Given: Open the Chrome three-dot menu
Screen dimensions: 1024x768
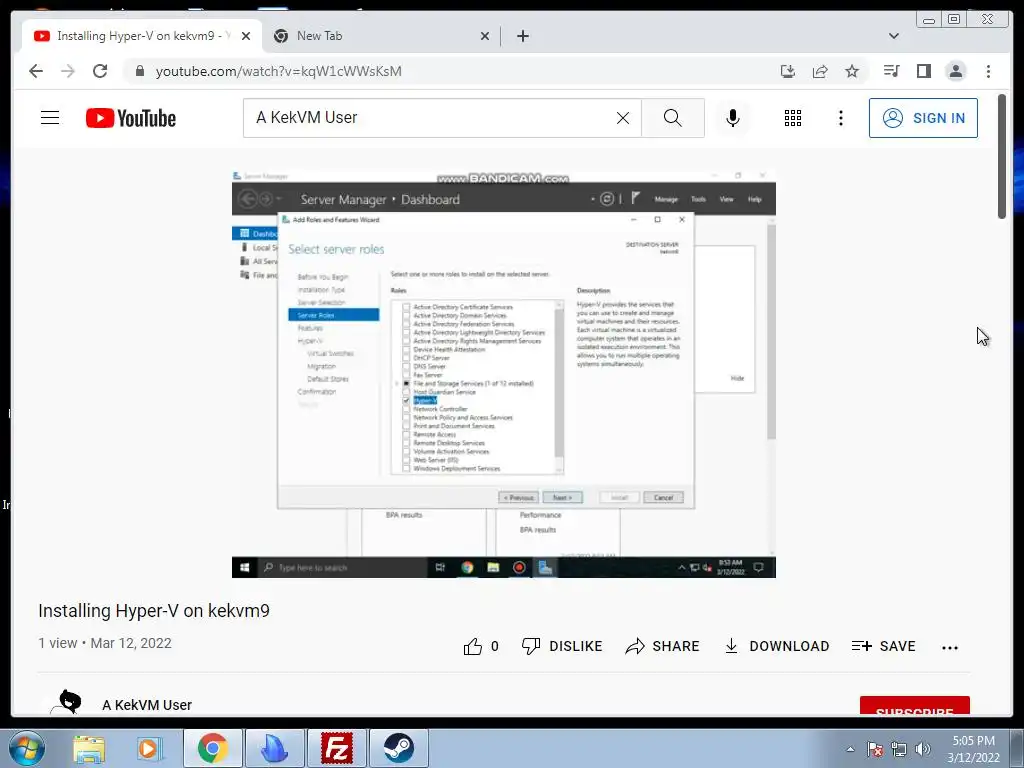Looking at the screenshot, I should 989,71.
